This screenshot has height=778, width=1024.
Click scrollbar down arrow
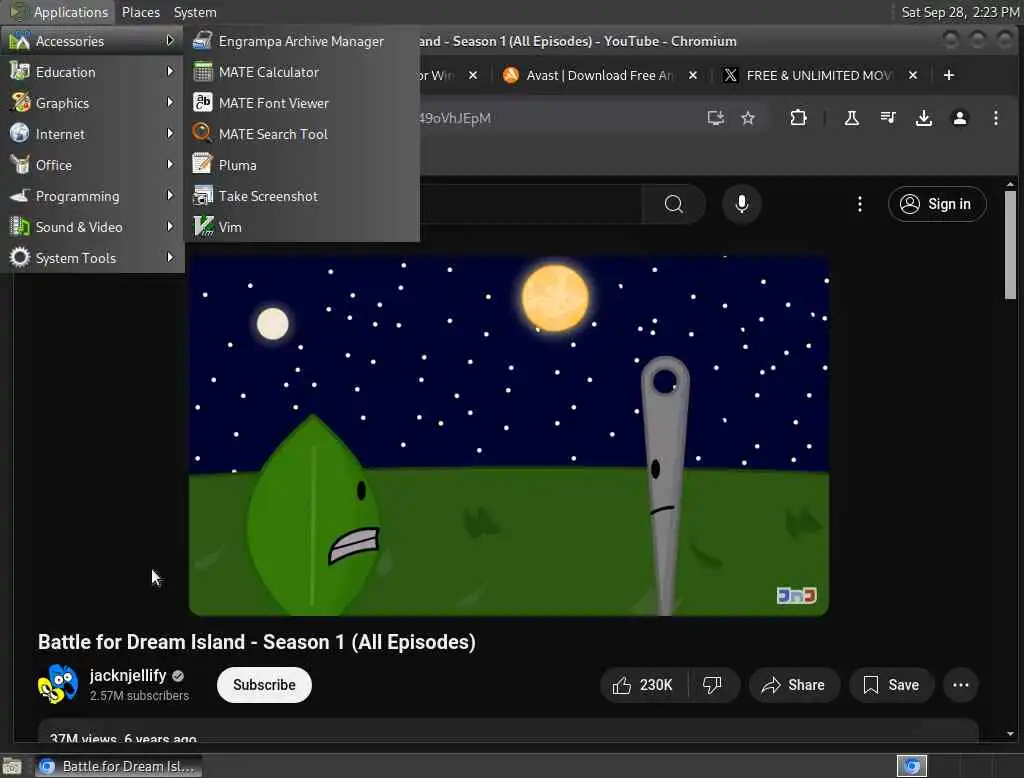(x=1010, y=734)
